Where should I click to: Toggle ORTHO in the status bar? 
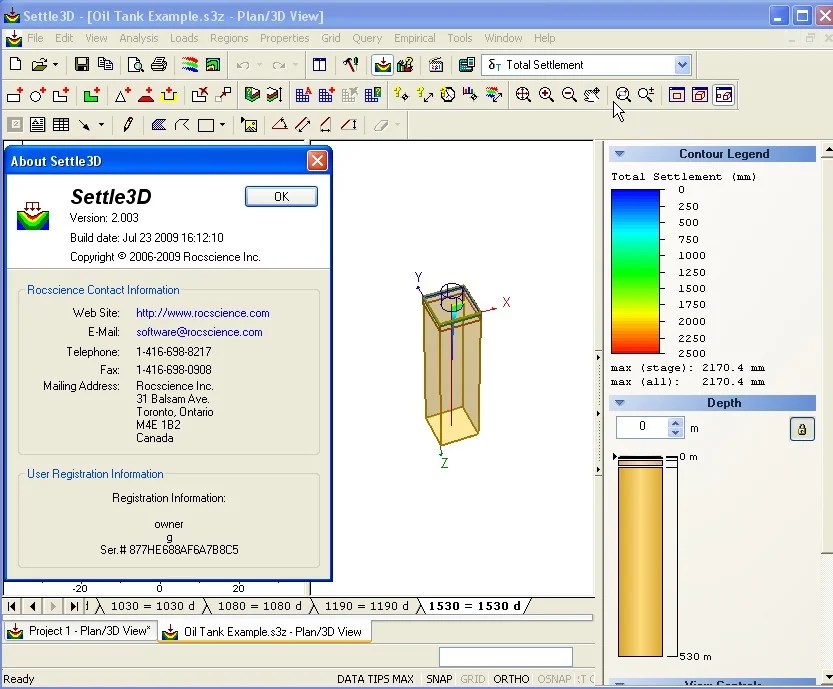point(511,679)
